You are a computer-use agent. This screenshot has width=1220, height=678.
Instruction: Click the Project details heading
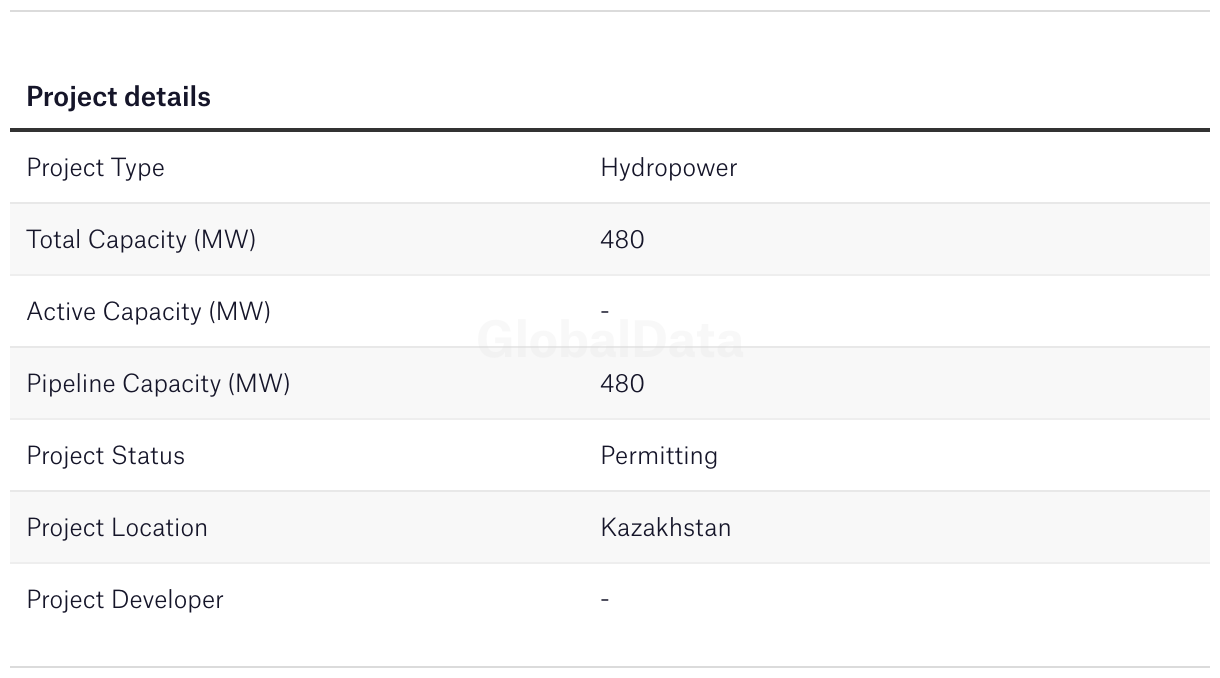pyautogui.click(x=118, y=97)
